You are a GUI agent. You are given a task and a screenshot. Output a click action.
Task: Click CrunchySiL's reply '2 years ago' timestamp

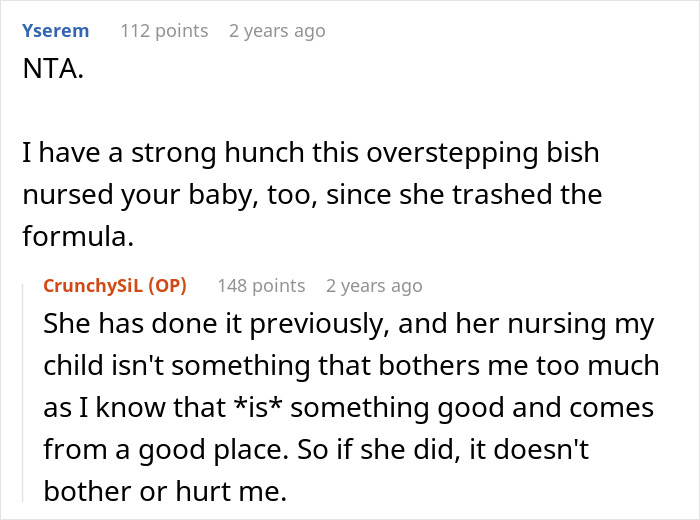(374, 286)
